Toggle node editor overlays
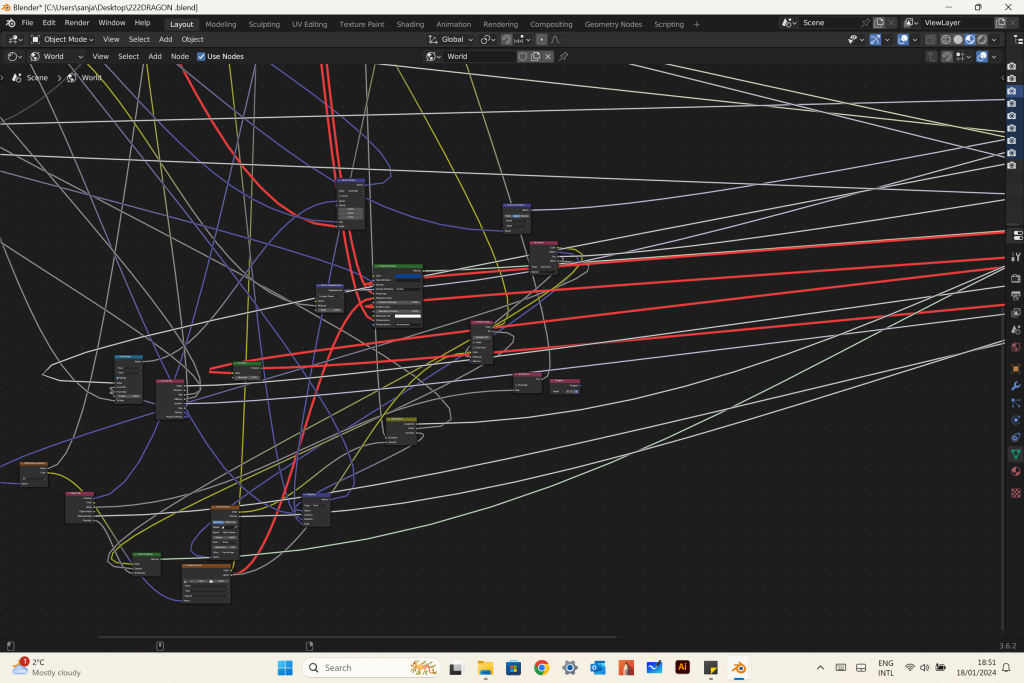 [x=982, y=56]
